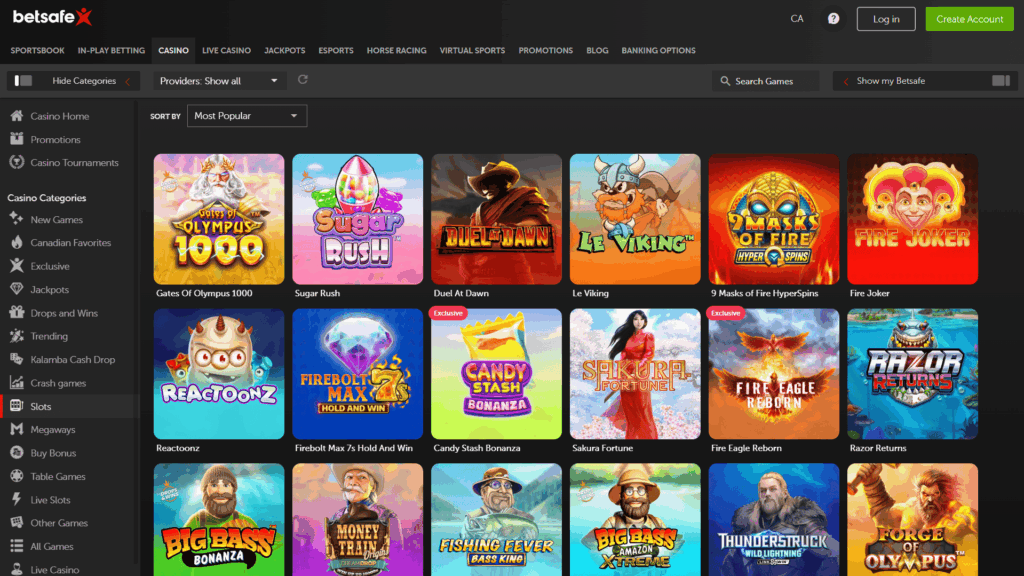Click the Log in button
Image resolution: width=1024 pixels, height=576 pixels.
[x=886, y=18]
